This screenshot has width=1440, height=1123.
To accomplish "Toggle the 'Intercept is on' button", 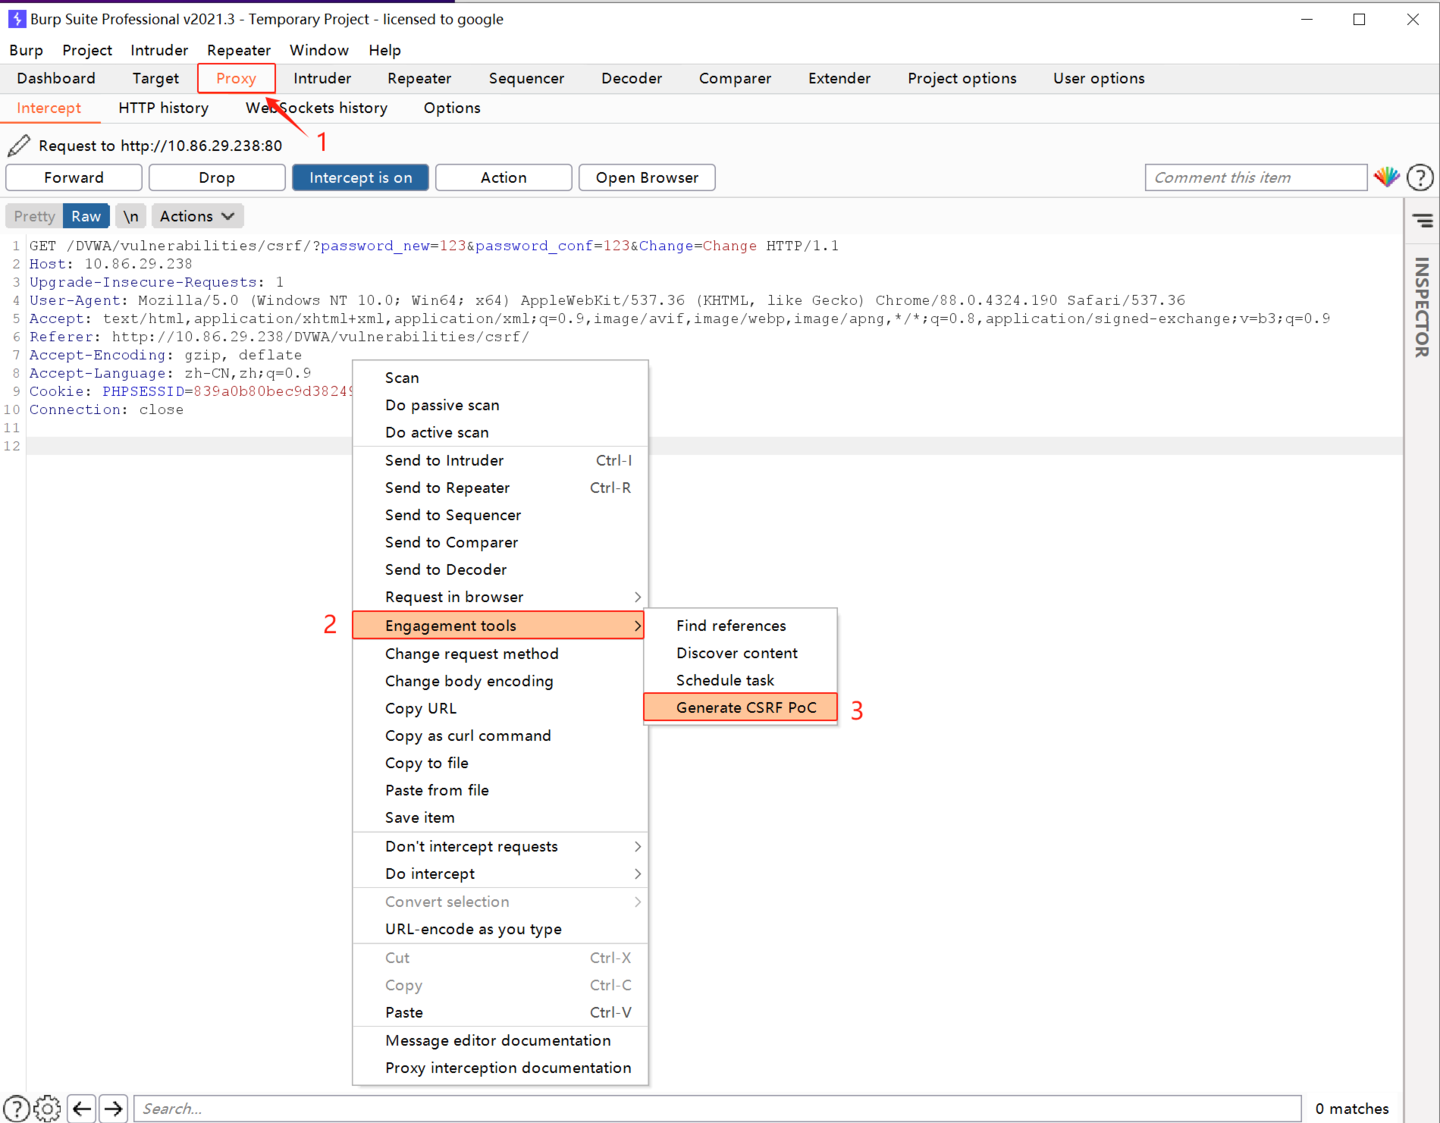I will tap(360, 178).
